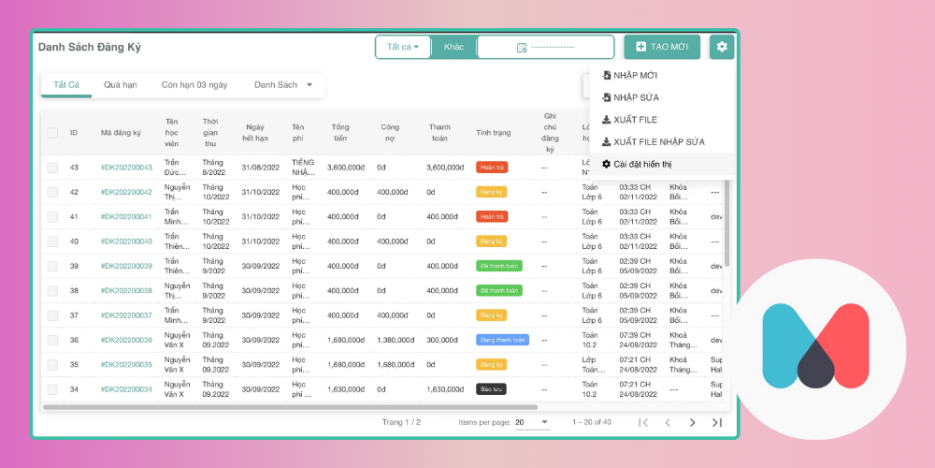
Task: Tick the checkbox for ID 39
Action: 52,266
